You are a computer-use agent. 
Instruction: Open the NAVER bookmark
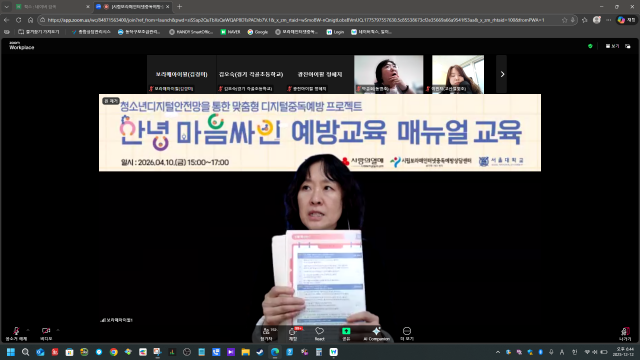click(x=230, y=32)
